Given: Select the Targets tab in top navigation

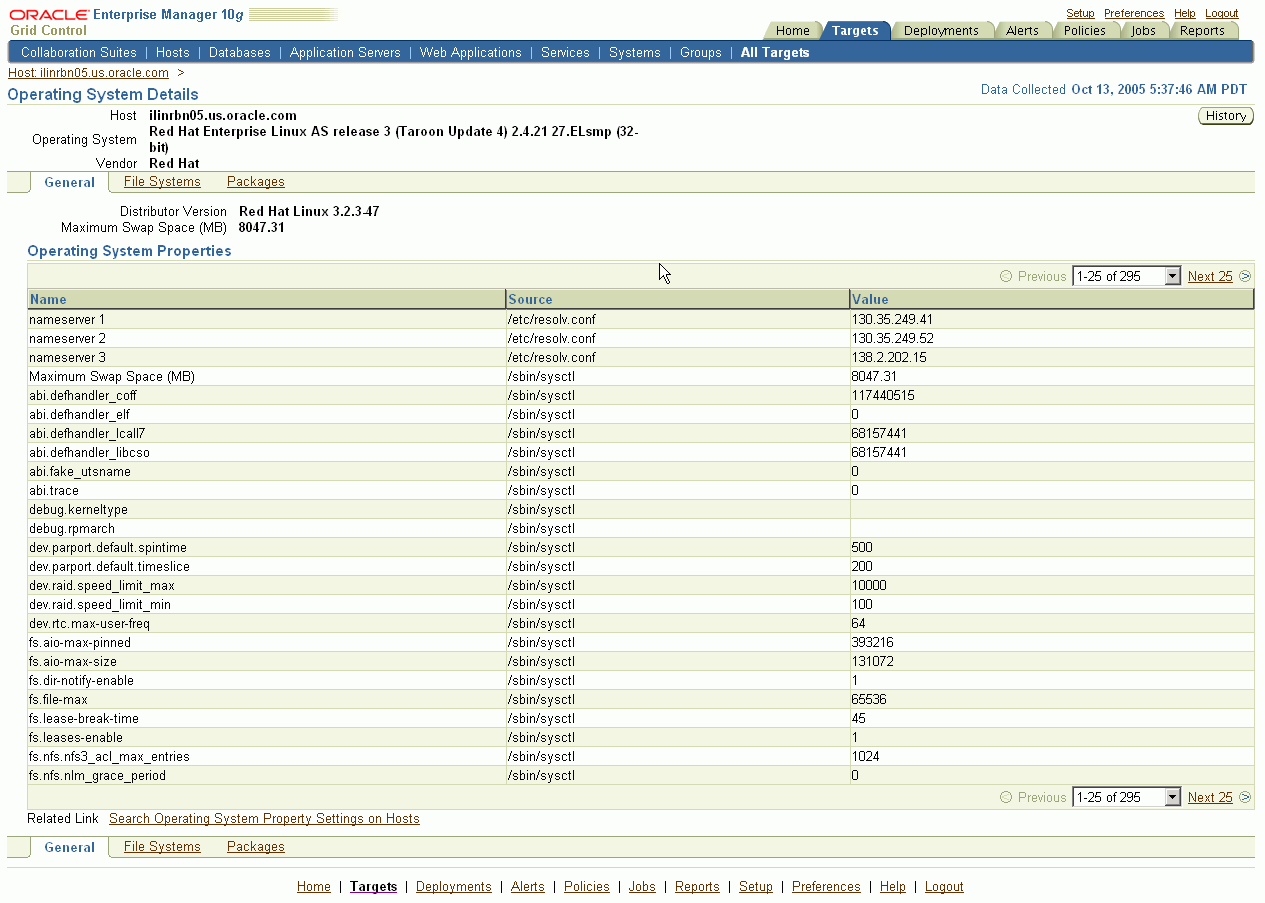Looking at the screenshot, I should [x=855, y=30].
